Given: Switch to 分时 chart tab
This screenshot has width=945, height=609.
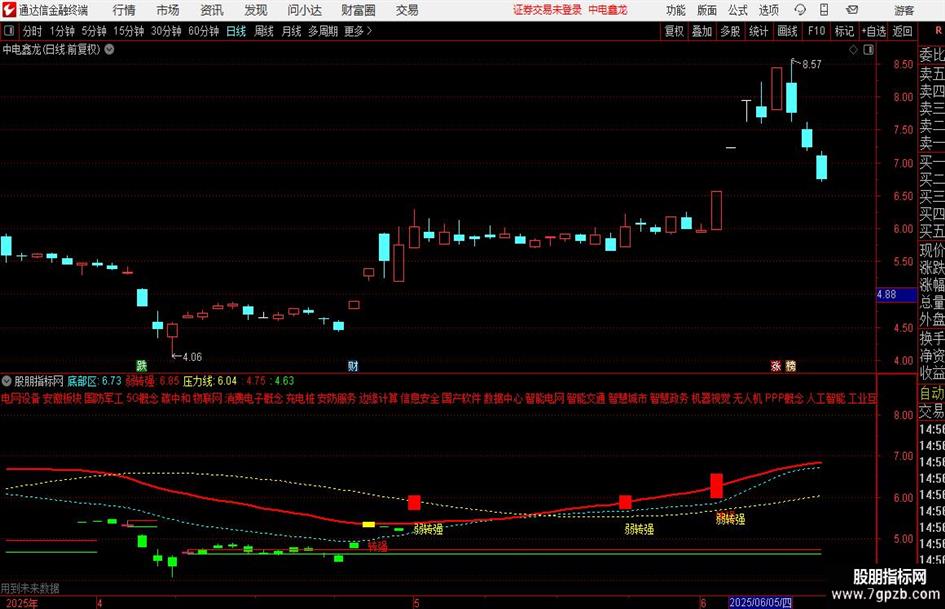Looking at the screenshot, I should coord(32,31).
